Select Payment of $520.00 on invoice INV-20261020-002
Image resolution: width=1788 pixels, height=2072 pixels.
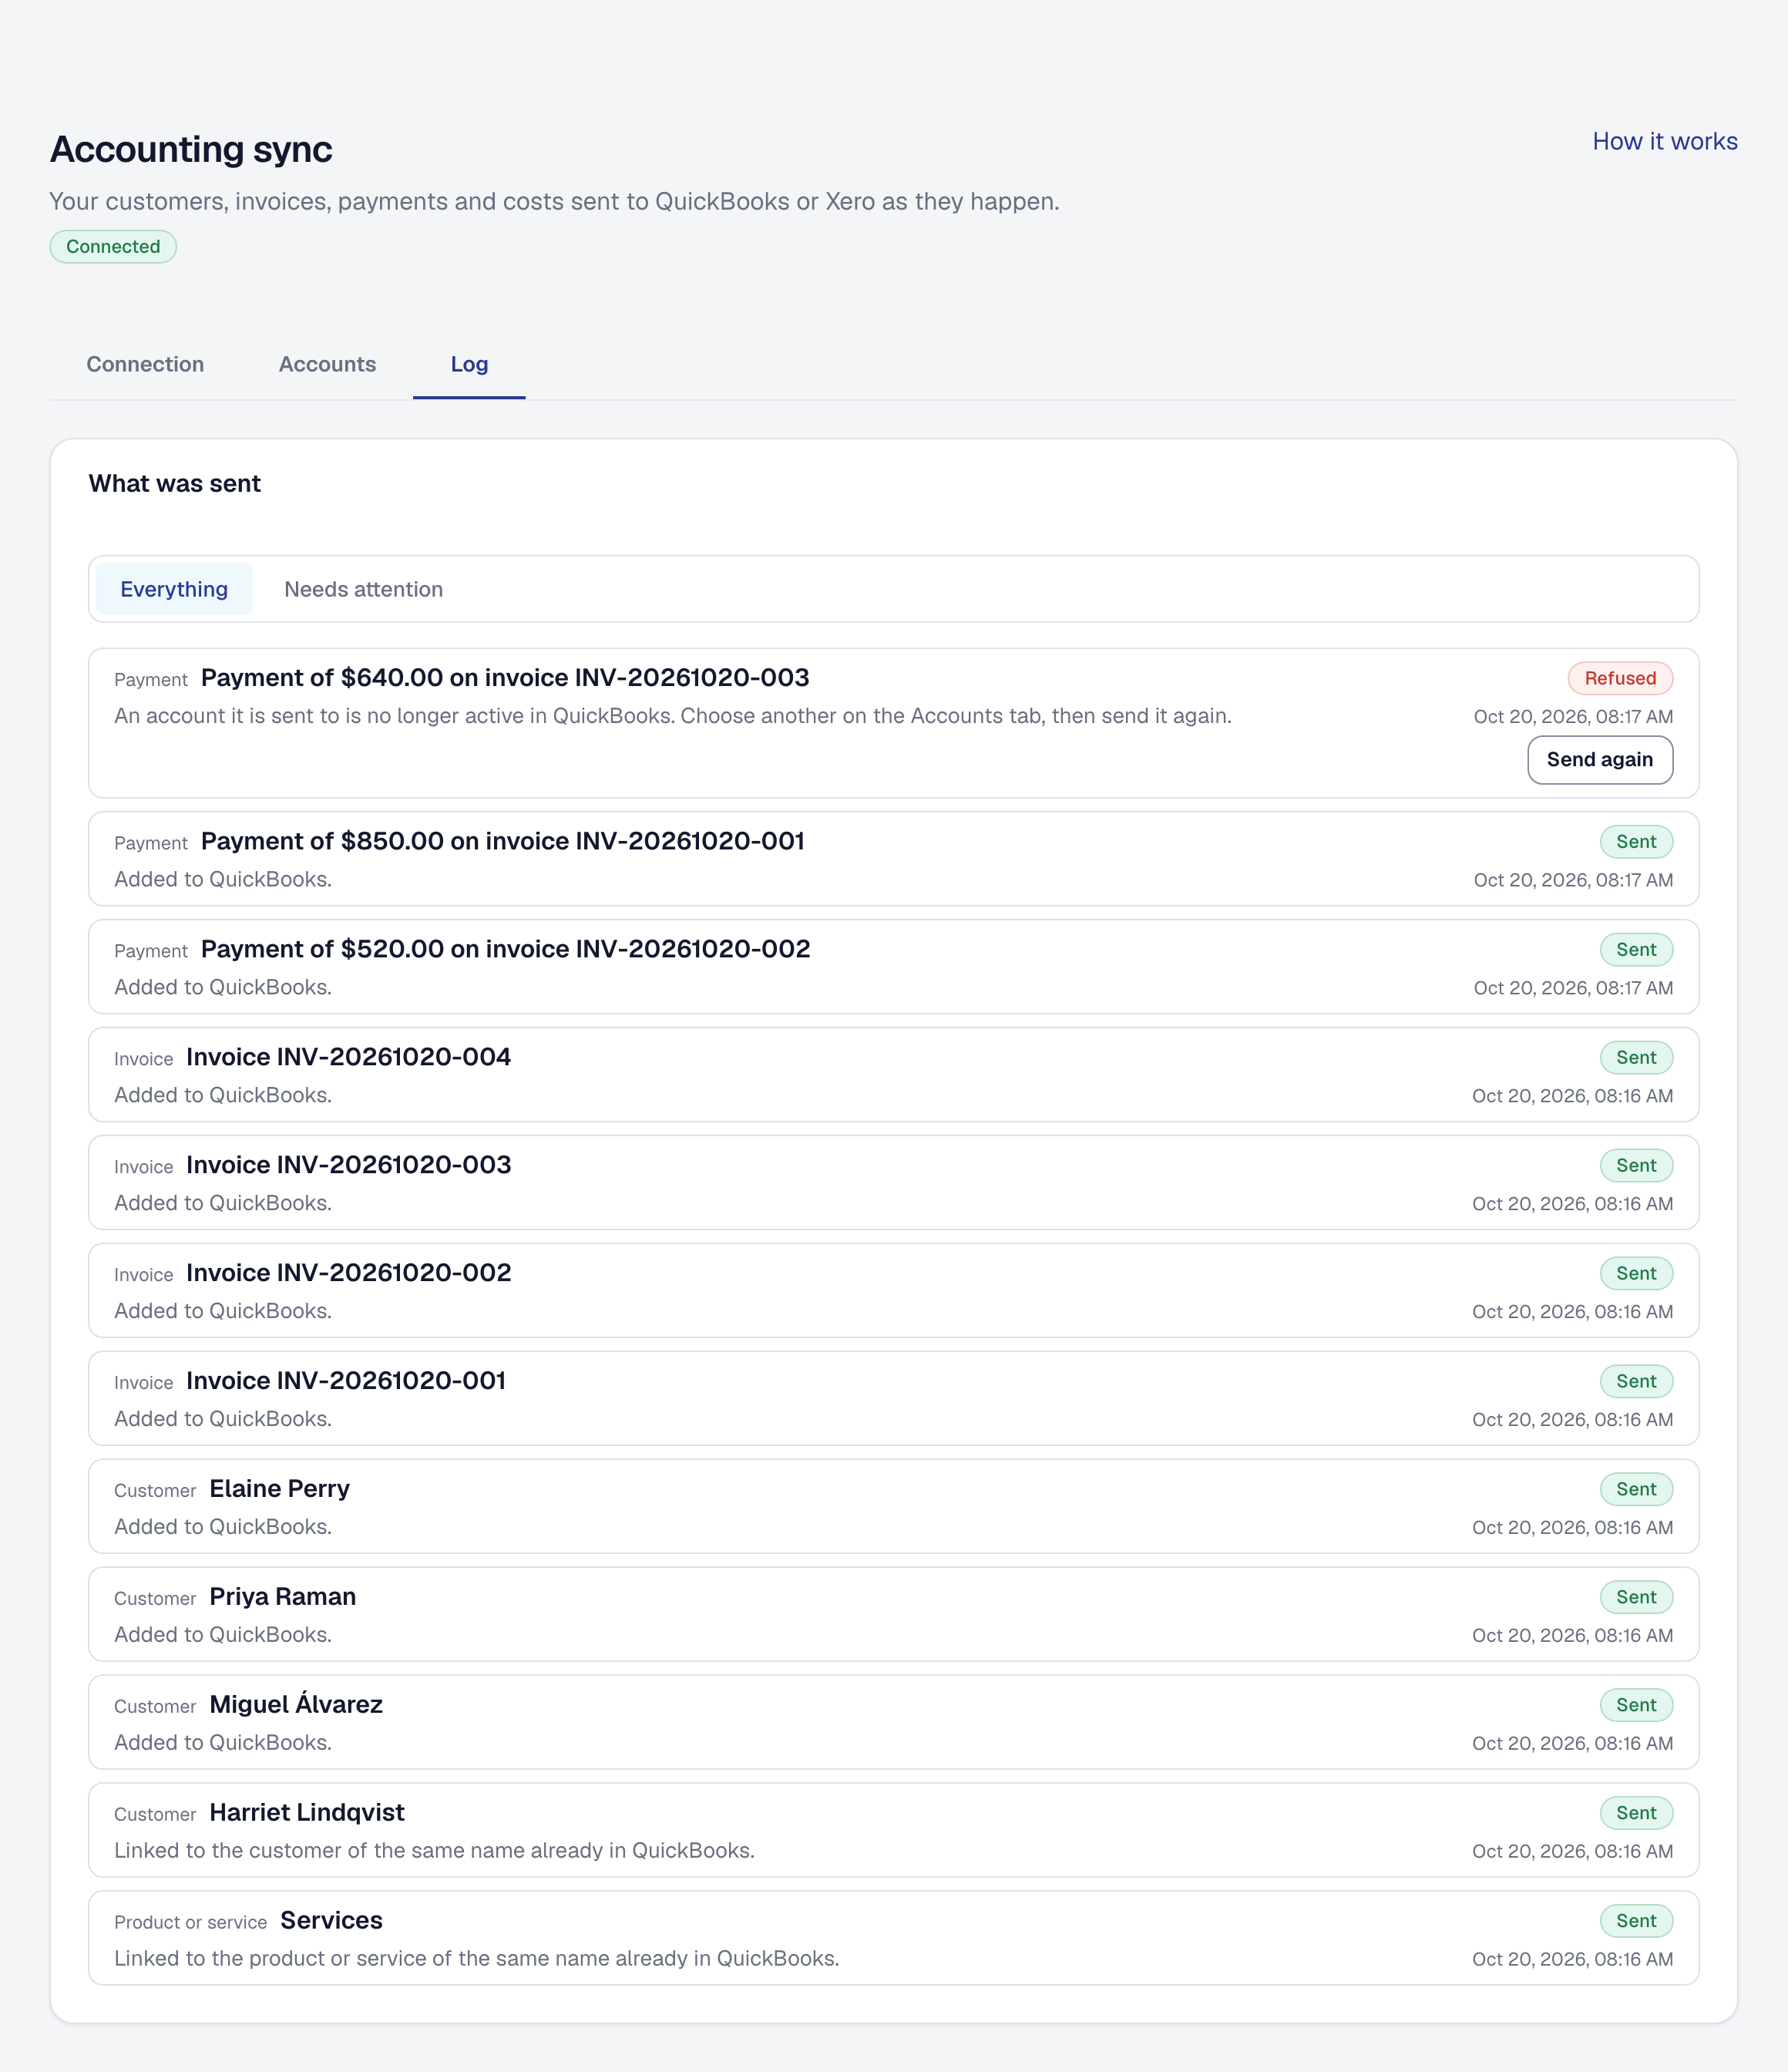click(x=506, y=949)
